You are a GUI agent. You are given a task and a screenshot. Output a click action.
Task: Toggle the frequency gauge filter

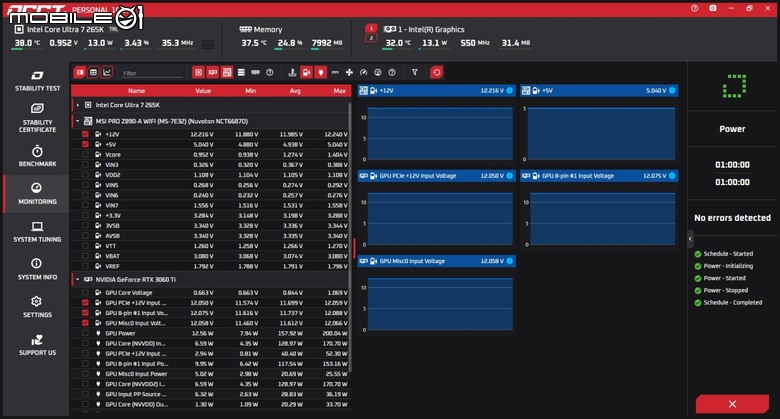(364, 73)
